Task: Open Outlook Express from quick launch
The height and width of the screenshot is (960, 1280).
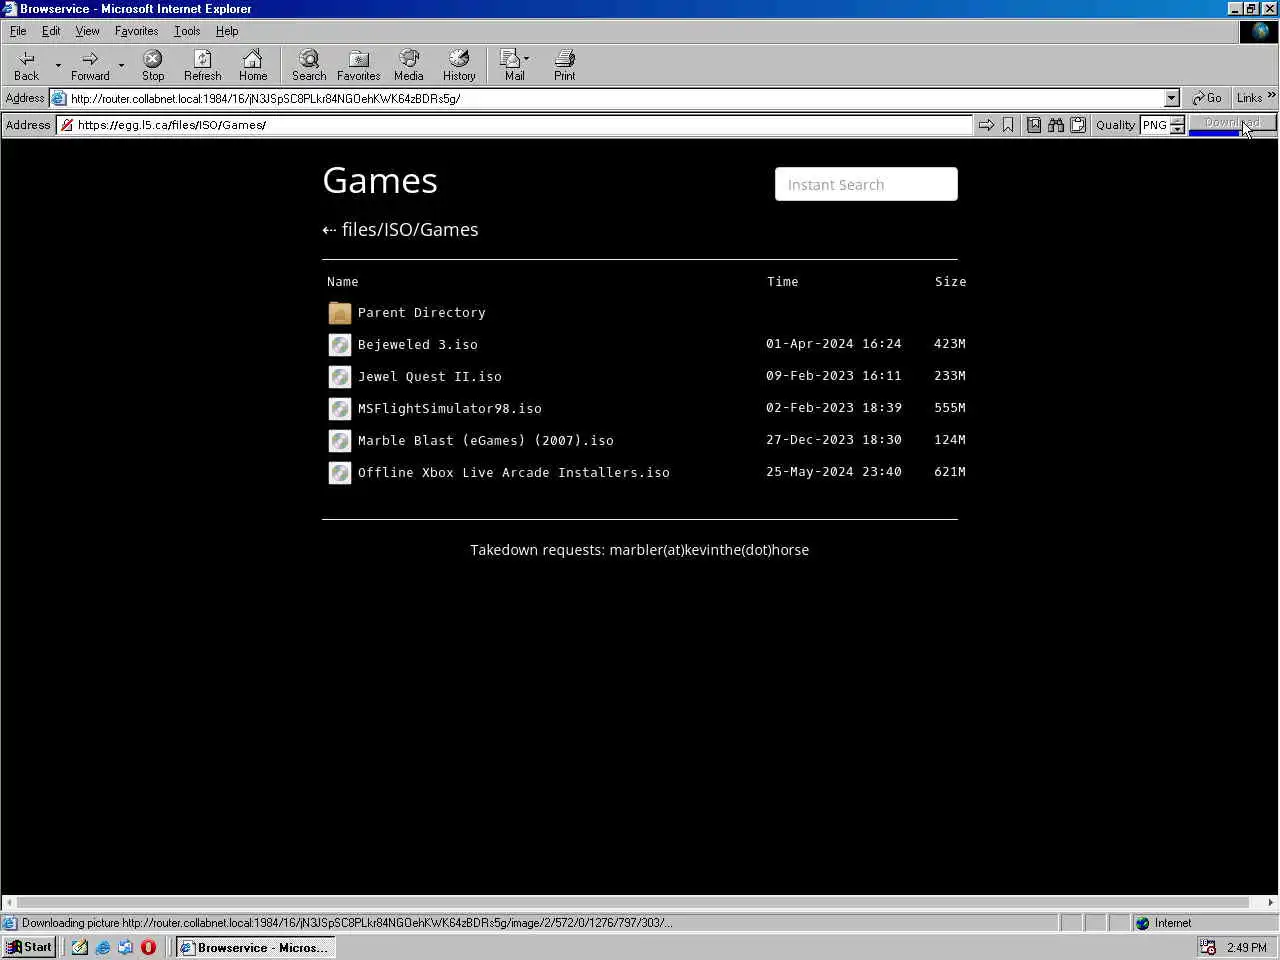Action: click(x=125, y=947)
